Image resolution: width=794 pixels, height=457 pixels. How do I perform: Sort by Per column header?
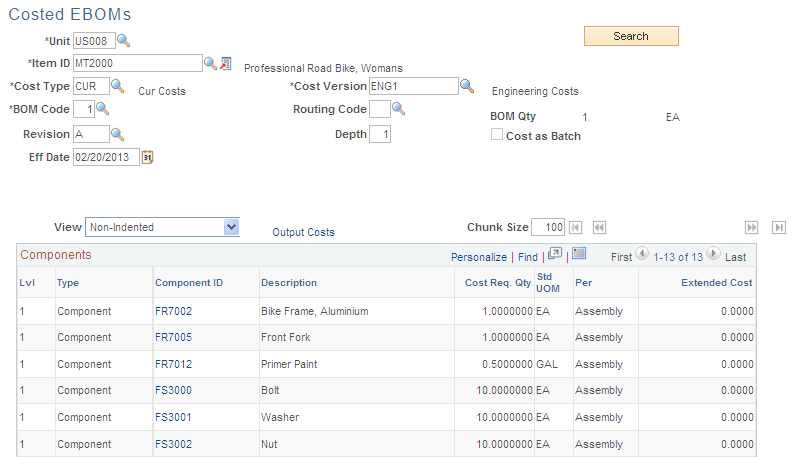(583, 283)
